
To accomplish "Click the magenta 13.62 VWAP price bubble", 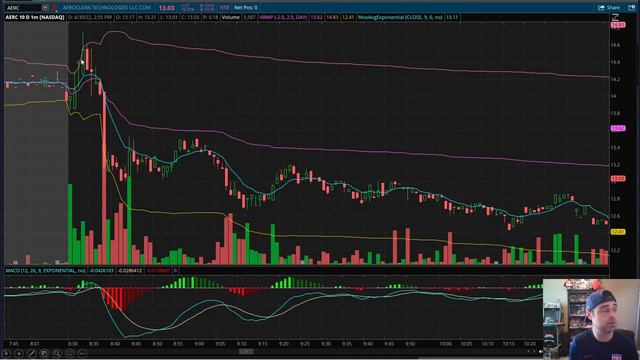I will pos(618,128).
